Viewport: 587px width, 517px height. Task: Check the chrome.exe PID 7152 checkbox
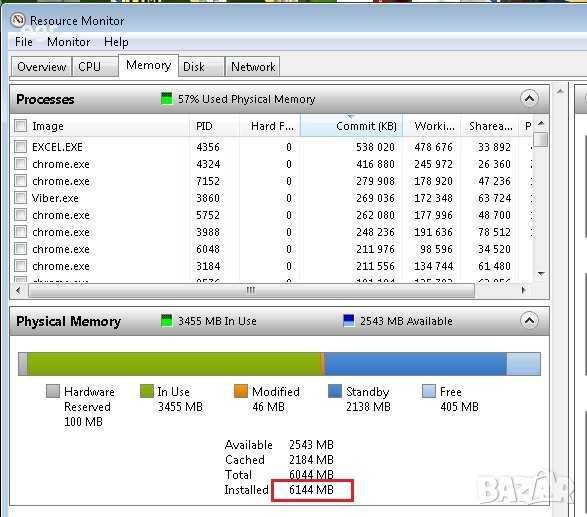pos(21,181)
